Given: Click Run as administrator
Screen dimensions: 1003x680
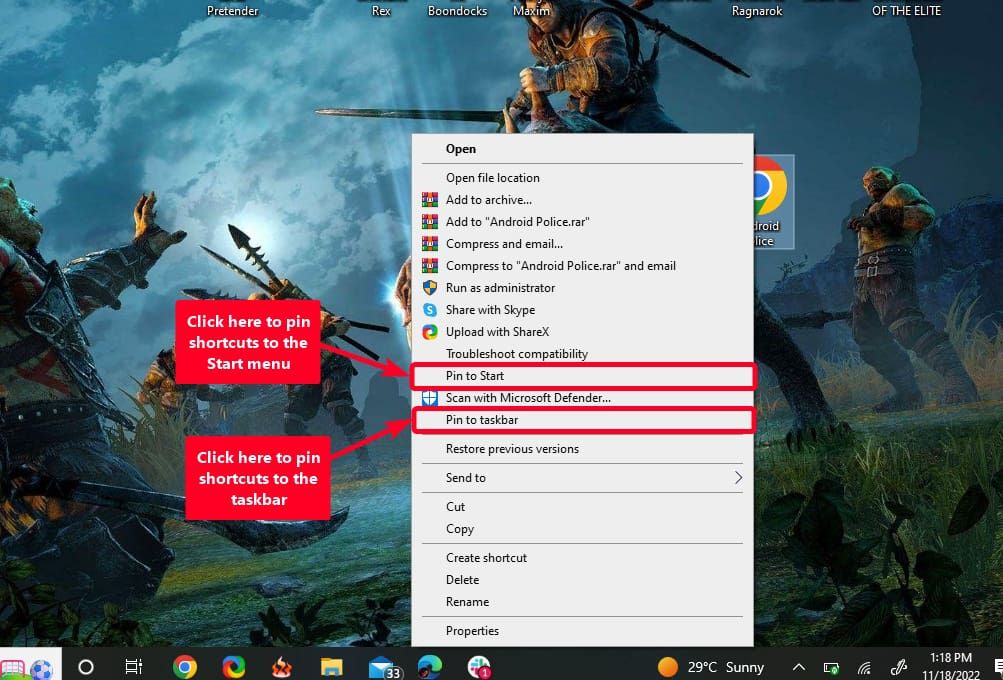Looking at the screenshot, I should (x=500, y=288).
